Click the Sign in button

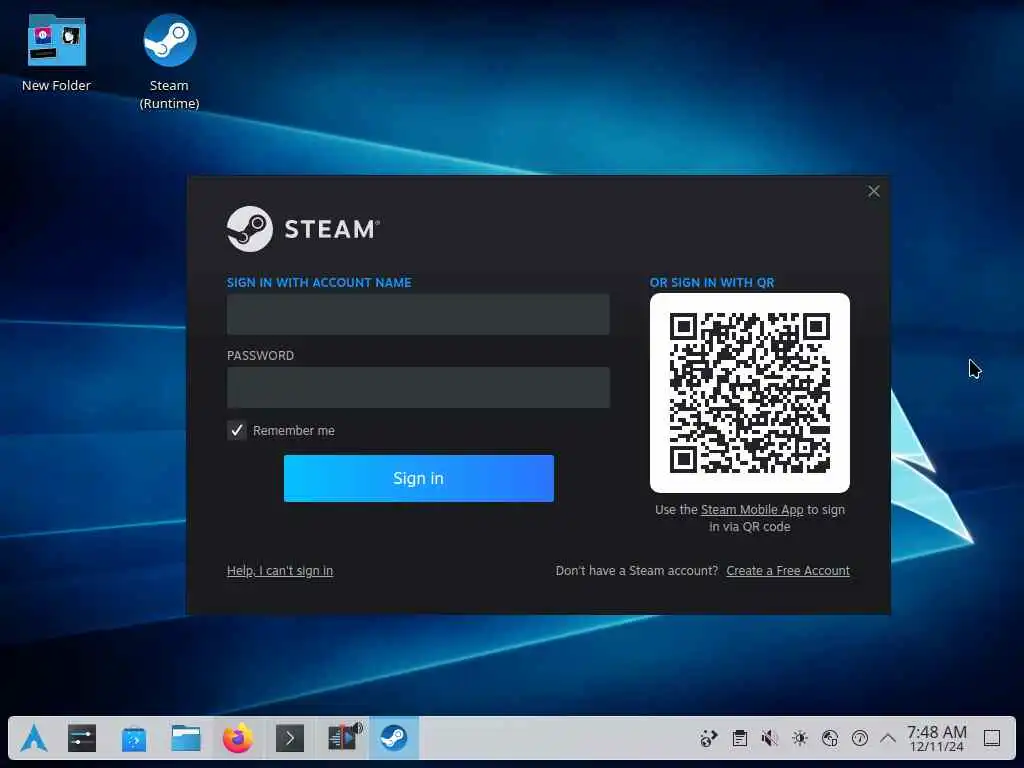(x=419, y=479)
